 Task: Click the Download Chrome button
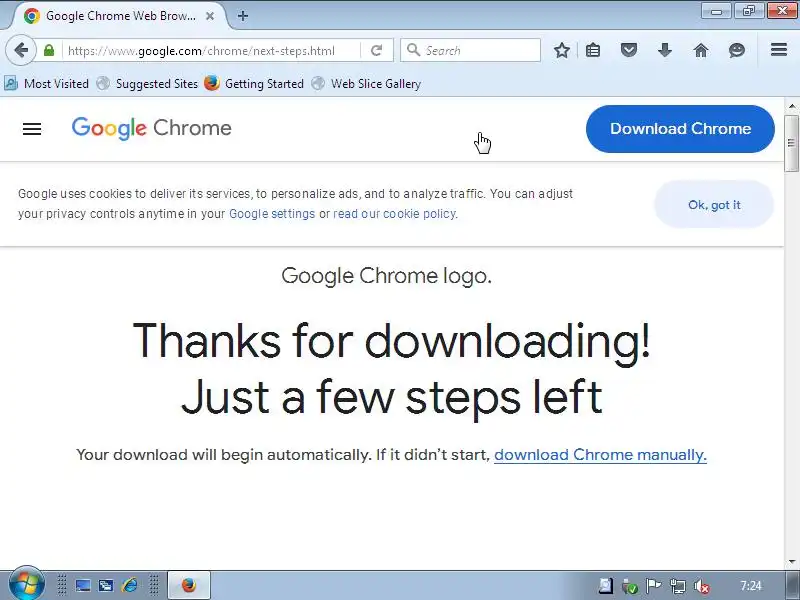[x=680, y=129]
